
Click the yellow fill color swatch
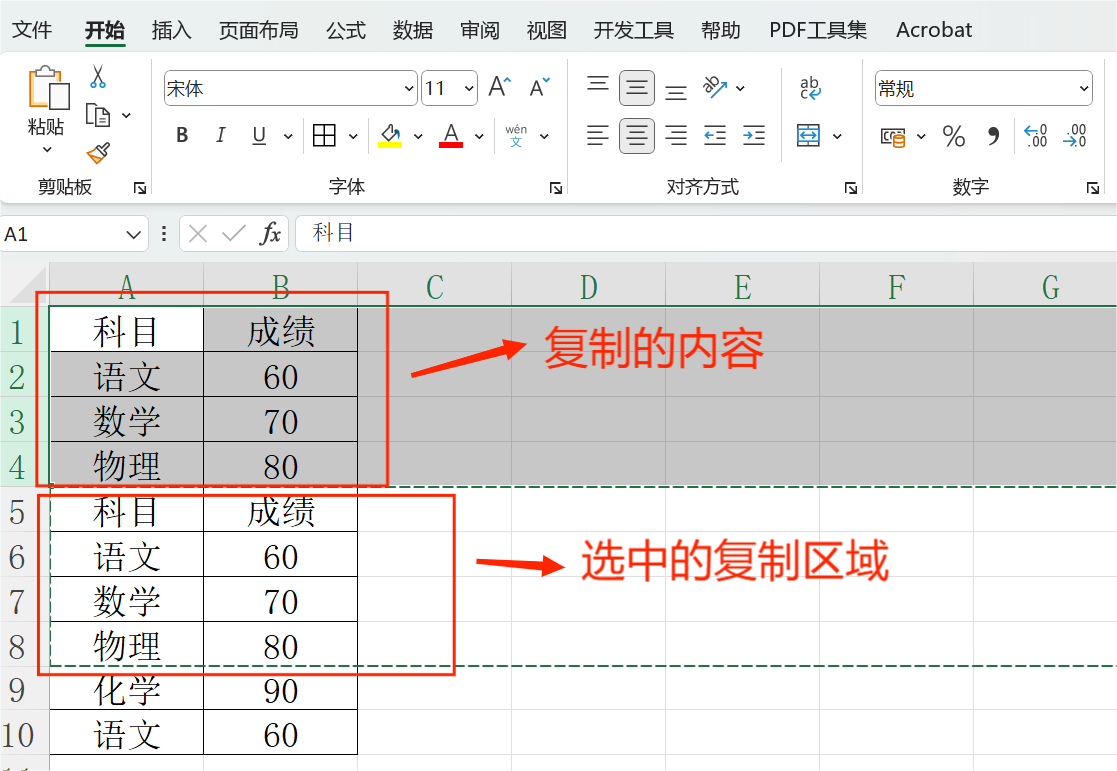pos(388,142)
